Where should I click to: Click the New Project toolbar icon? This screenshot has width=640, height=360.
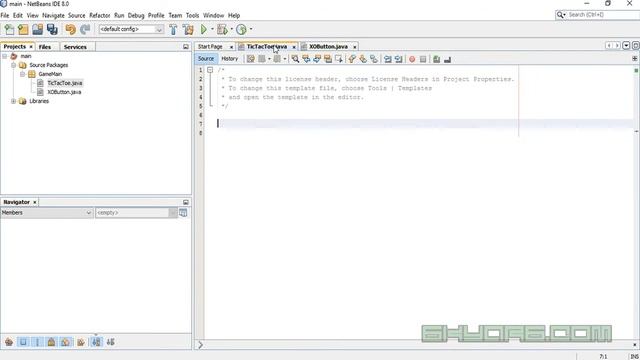pyautogui.click(x=23, y=29)
